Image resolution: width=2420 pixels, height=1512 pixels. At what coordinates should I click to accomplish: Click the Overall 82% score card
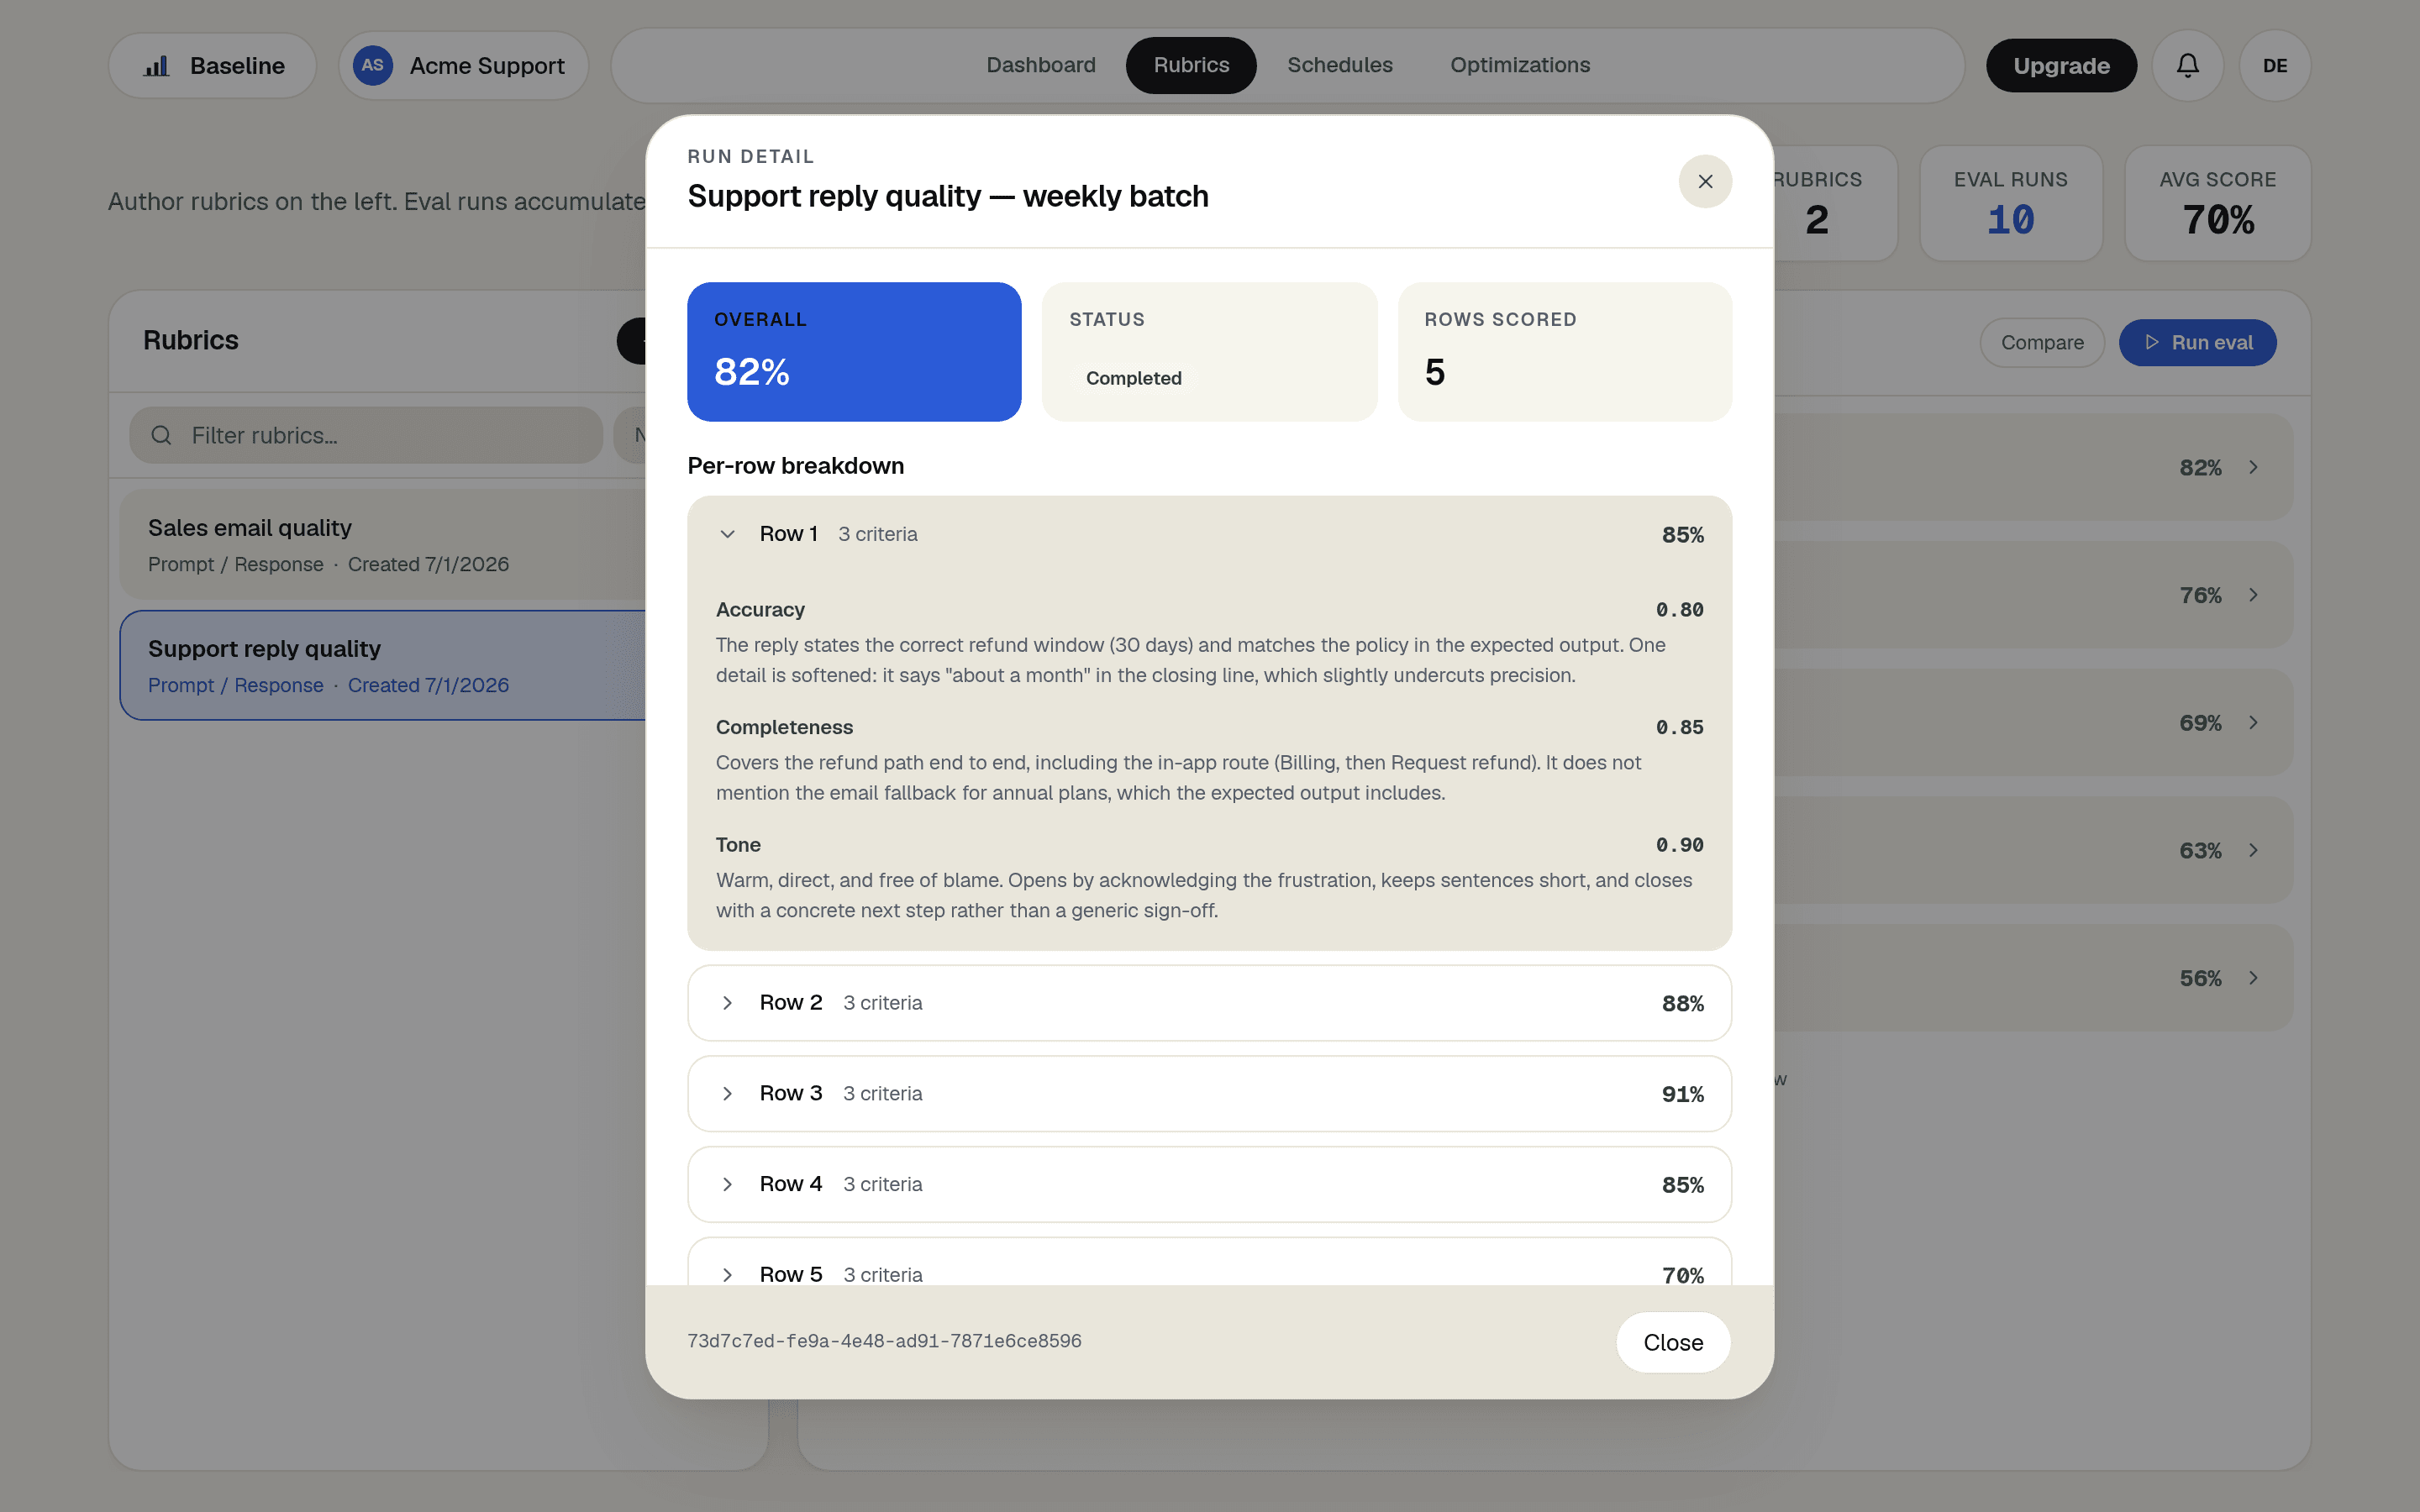pos(854,352)
